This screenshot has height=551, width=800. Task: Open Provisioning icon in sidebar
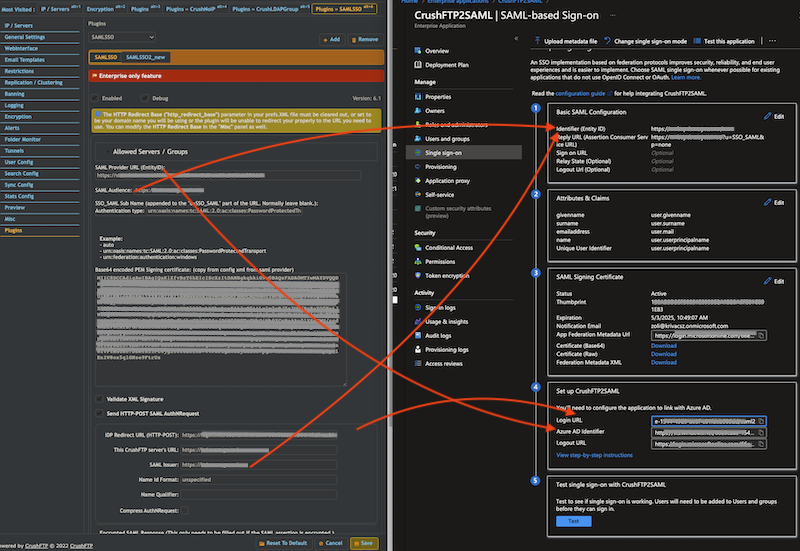(418, 167)
